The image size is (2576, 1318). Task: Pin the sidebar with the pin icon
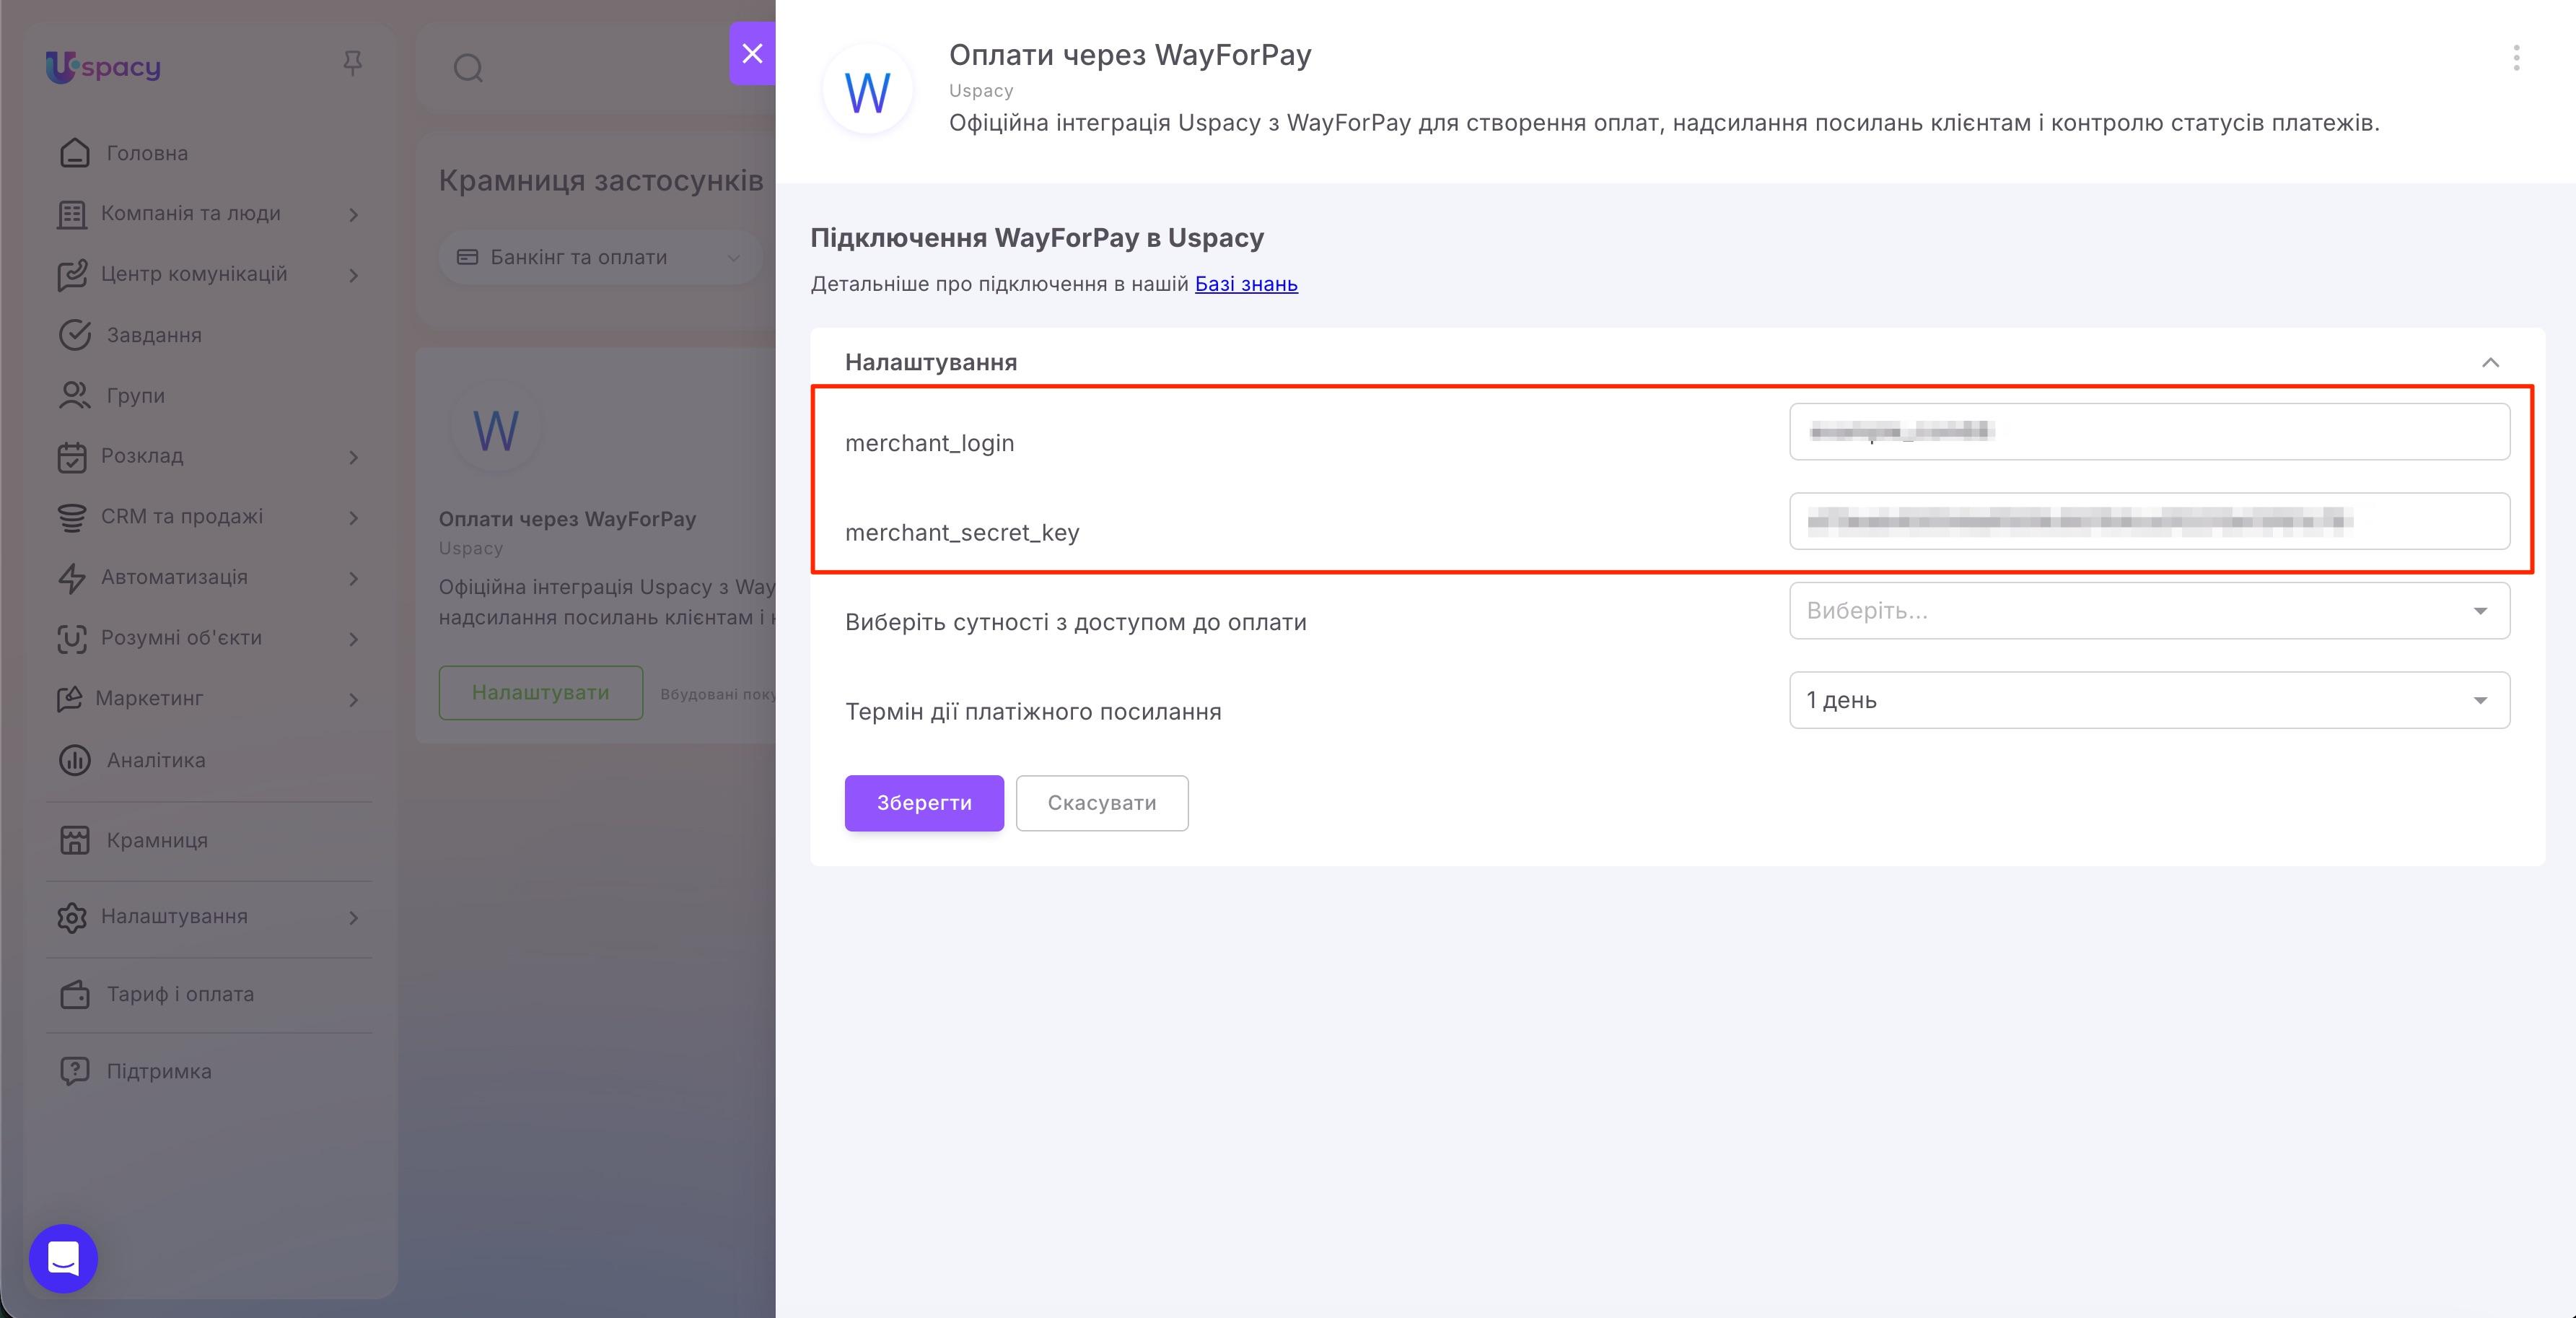[x=352, y=64]
